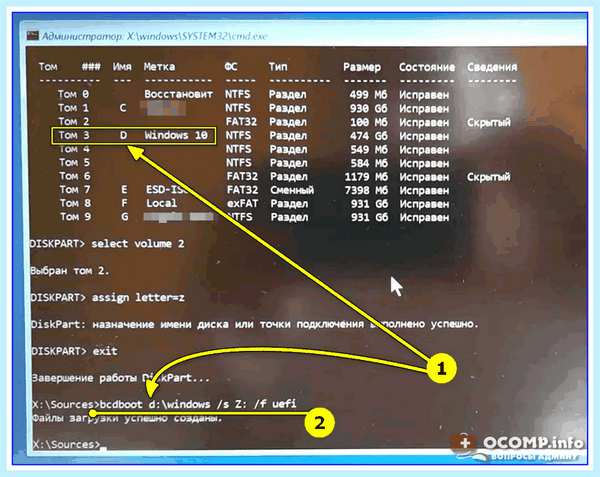Click the DISKPART exit command line
Screen dimensions: 600x477
click(x=74, y=351)
